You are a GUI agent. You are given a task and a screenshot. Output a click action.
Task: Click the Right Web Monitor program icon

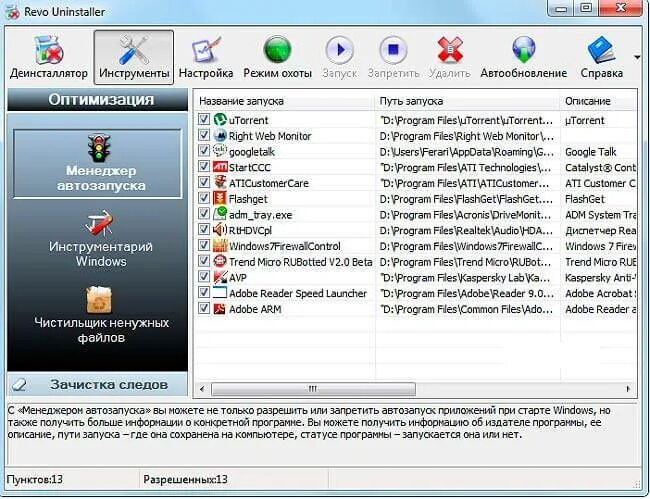220,135
